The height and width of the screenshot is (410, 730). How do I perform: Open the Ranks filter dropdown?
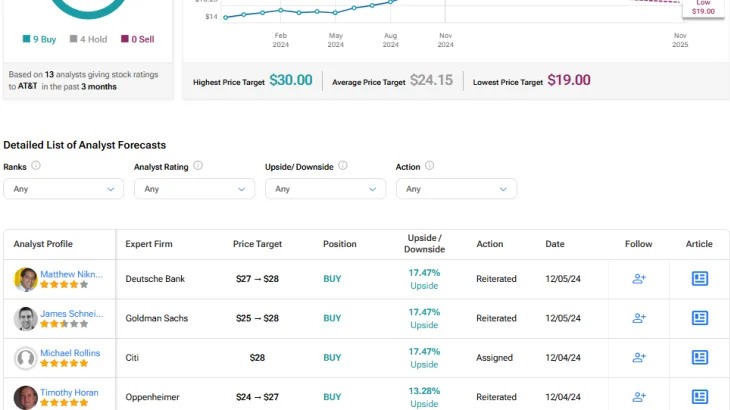coord(63,189)
